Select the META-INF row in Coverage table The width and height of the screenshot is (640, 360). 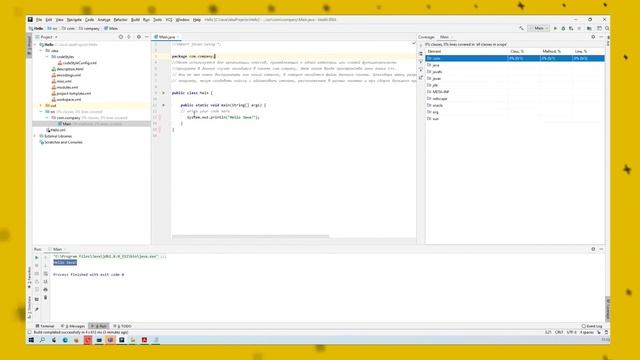(x=515, y=92)
